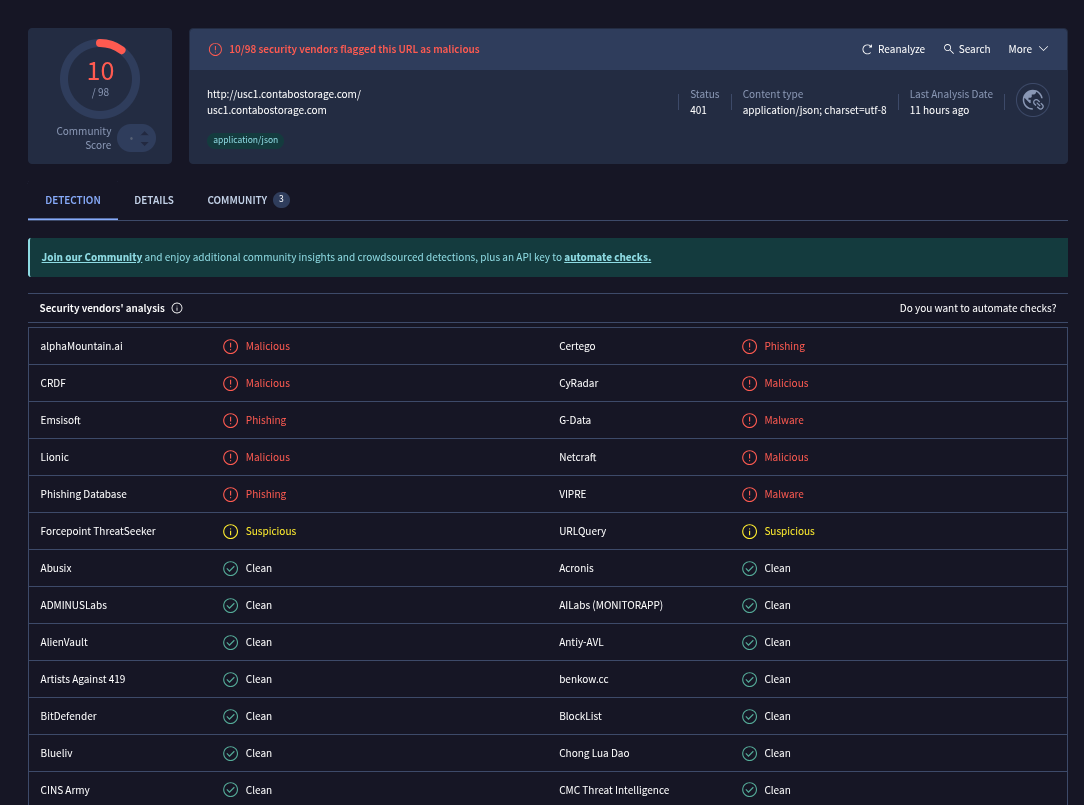
Task: Switch to the Details tab
Action: pos(154,200)
